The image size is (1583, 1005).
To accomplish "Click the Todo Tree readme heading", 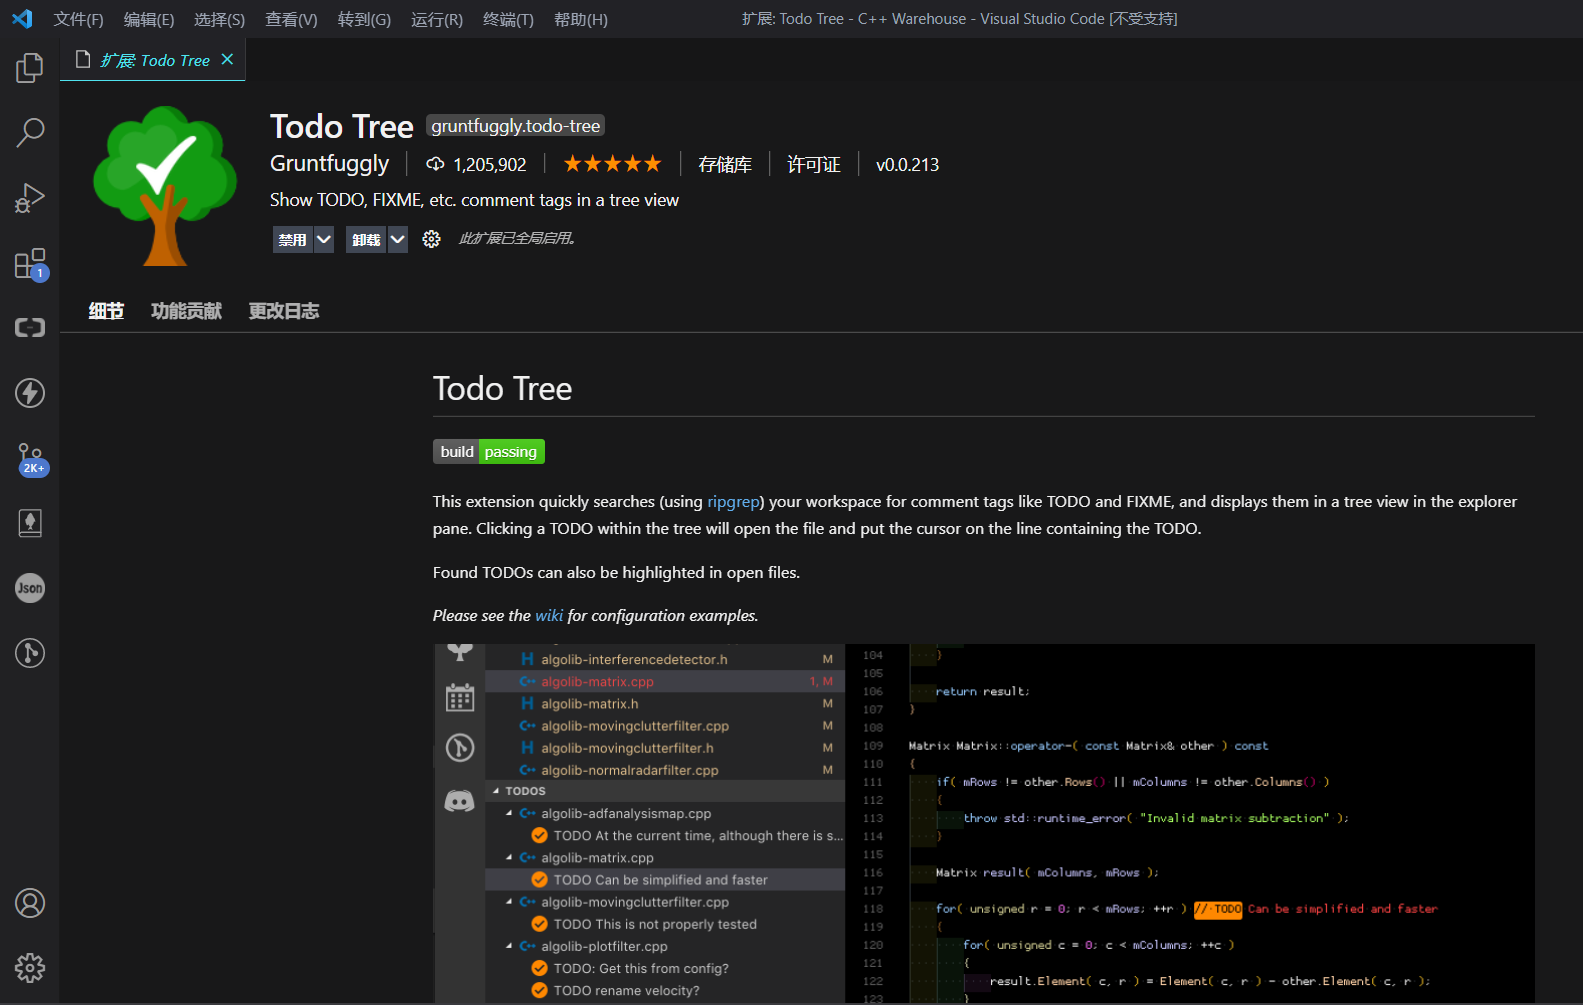I will pos(502,388).
